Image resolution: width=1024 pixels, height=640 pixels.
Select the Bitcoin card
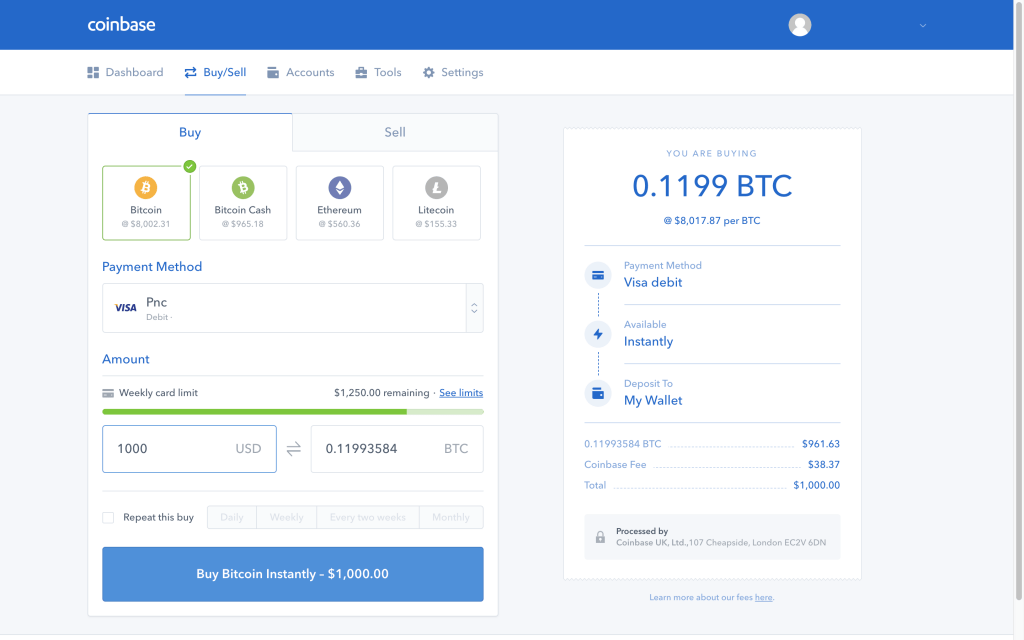146,203
